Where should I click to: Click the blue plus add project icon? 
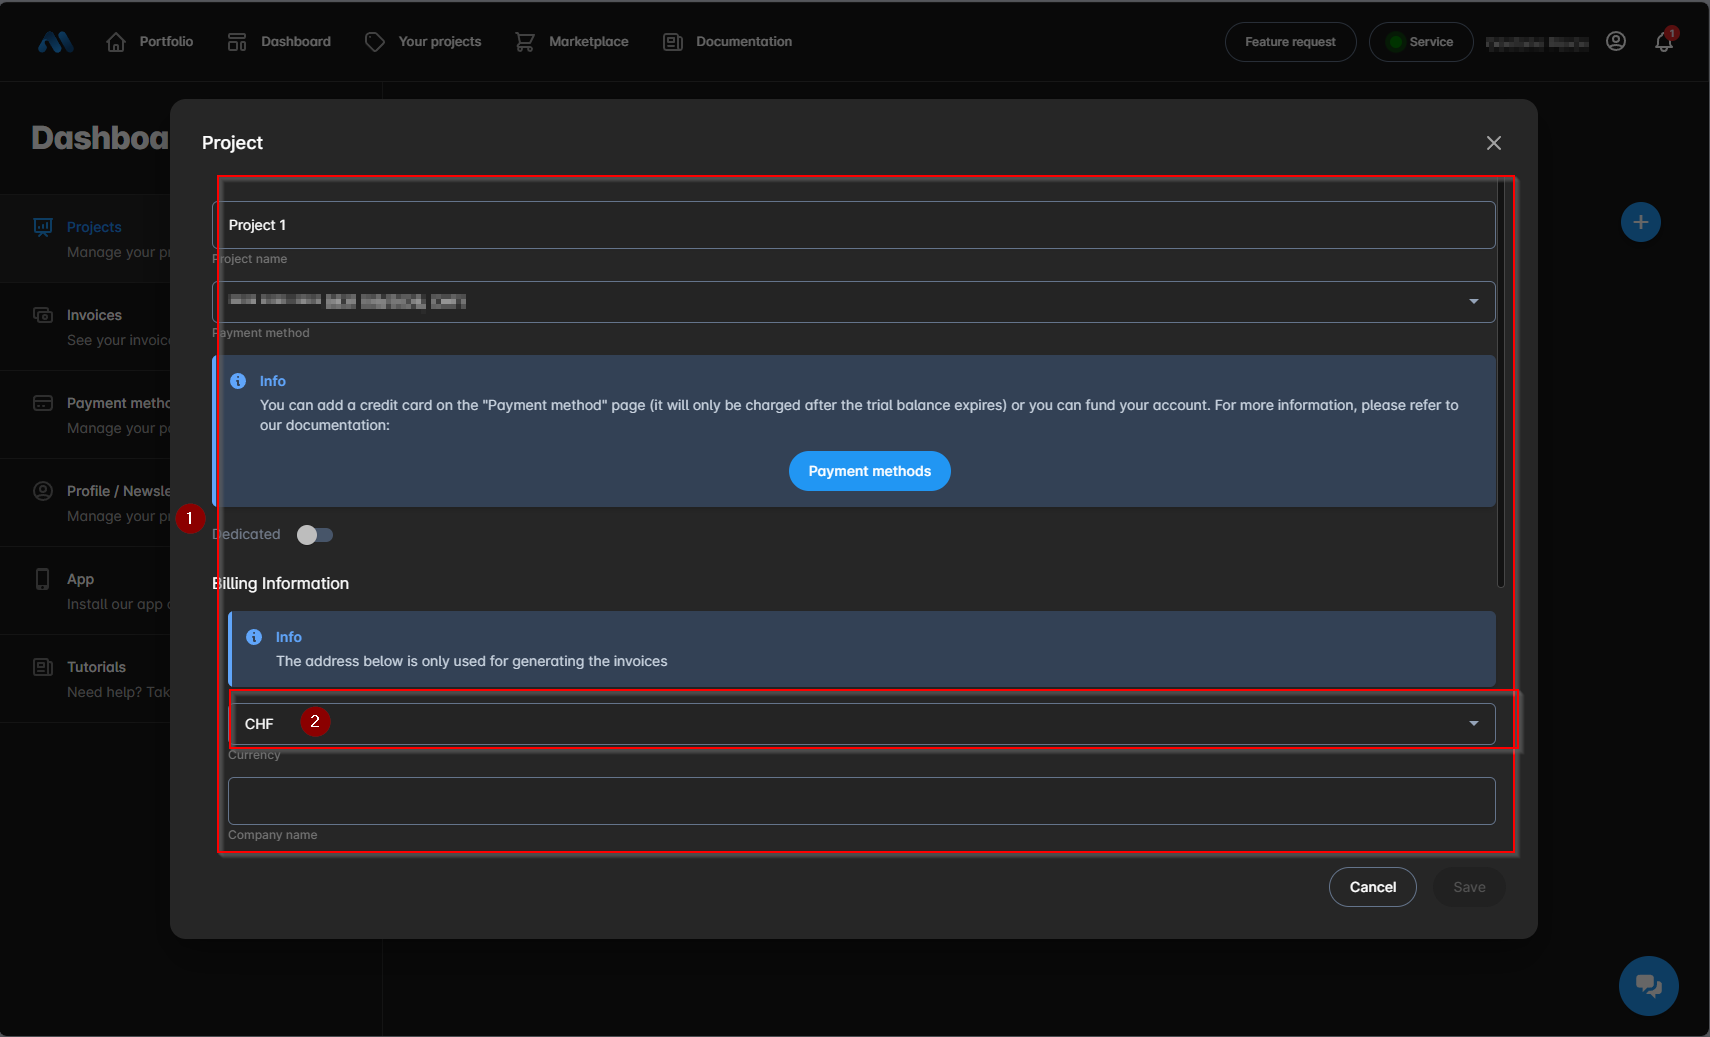(x=1640, y=222)
